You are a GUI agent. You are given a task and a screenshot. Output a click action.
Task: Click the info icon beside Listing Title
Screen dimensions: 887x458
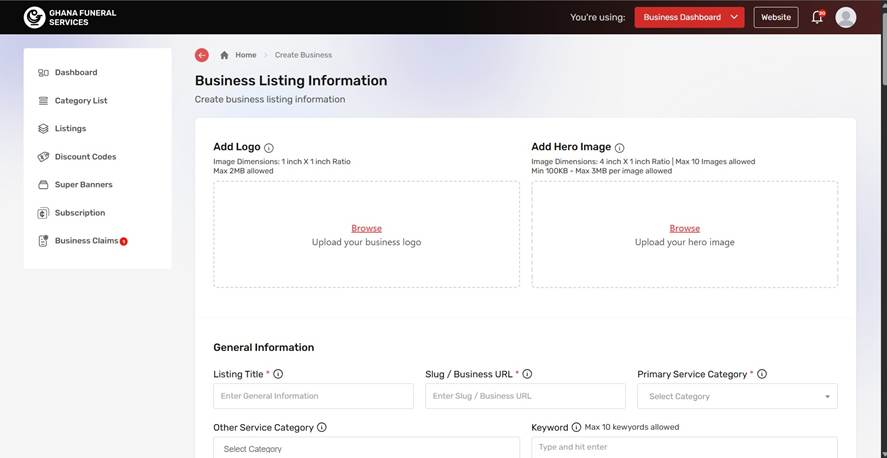[x=278, y=374]
